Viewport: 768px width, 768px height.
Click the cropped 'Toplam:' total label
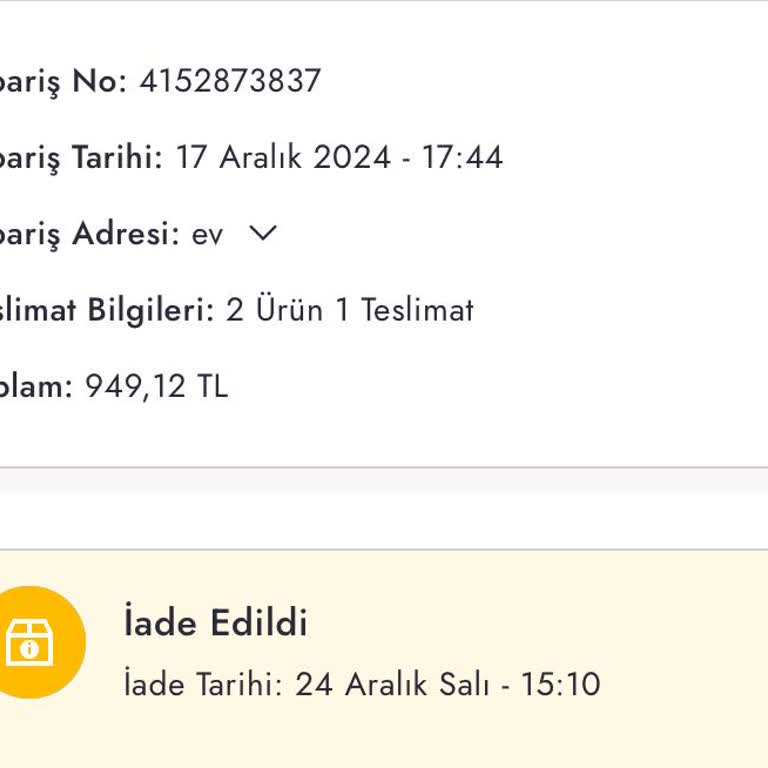tap(36, 386)
